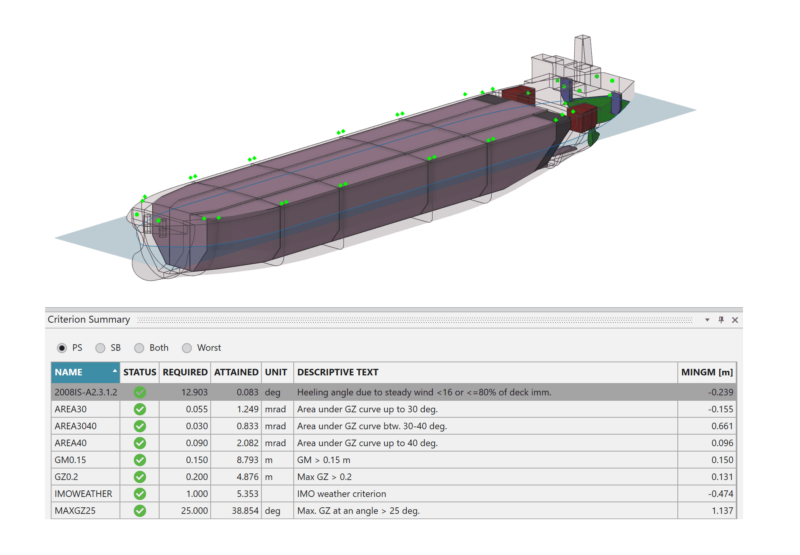The height and width of the screenshot is (555, 800).
Task: Click the 5.353 IMO weather attained value
Action: (247, 493)
